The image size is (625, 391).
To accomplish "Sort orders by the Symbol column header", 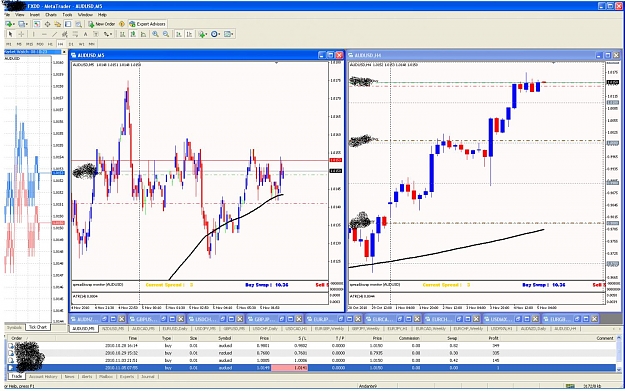I will point(224,338).
